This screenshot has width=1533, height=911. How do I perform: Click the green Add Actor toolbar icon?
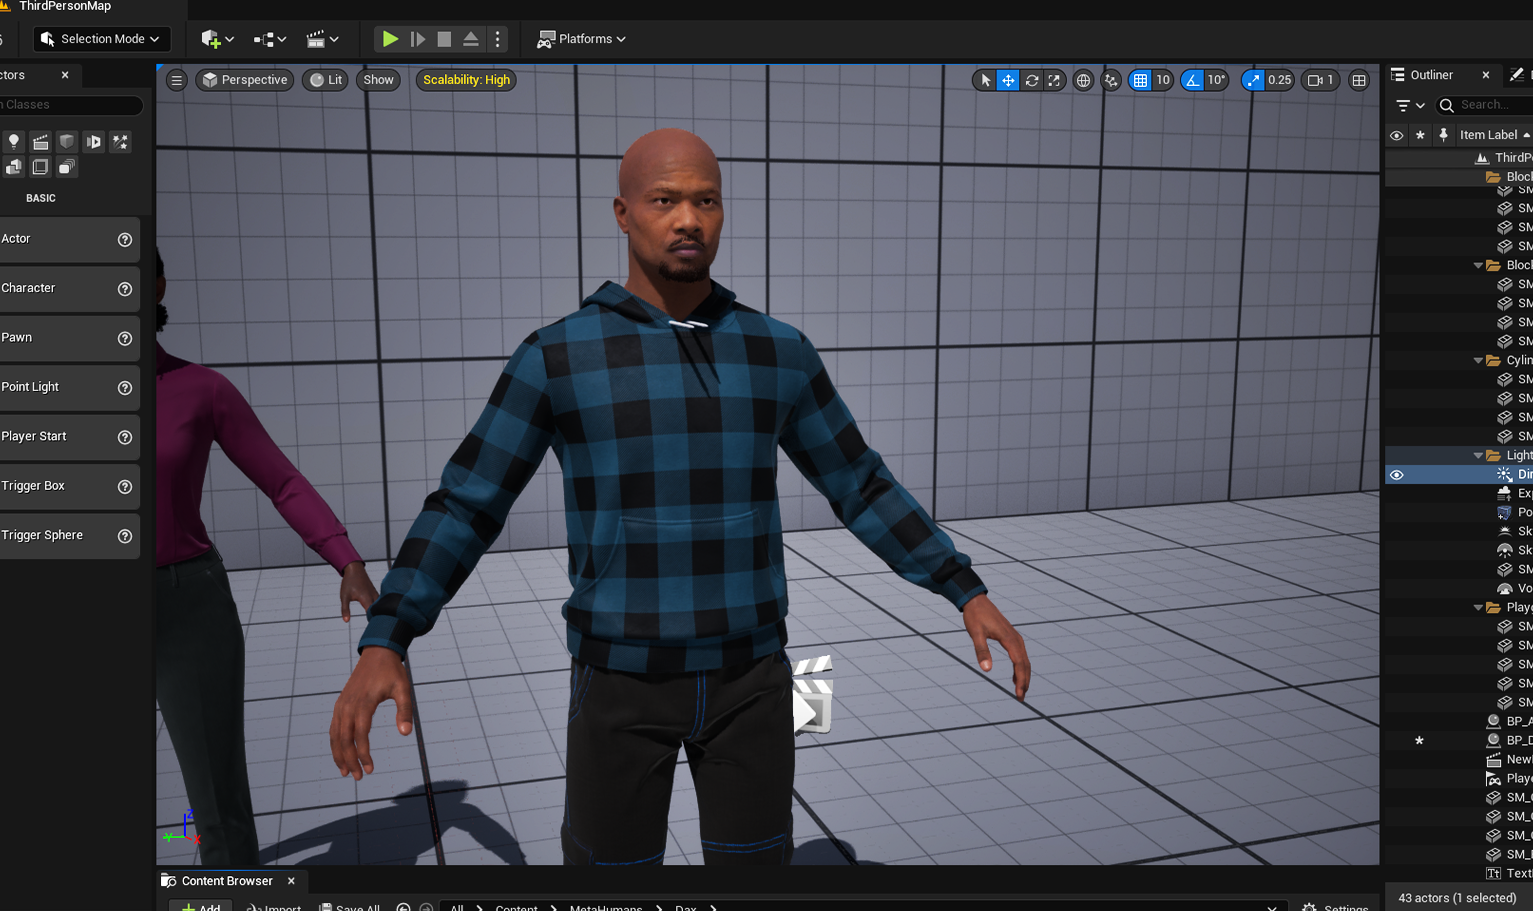[x=213, y=39]
